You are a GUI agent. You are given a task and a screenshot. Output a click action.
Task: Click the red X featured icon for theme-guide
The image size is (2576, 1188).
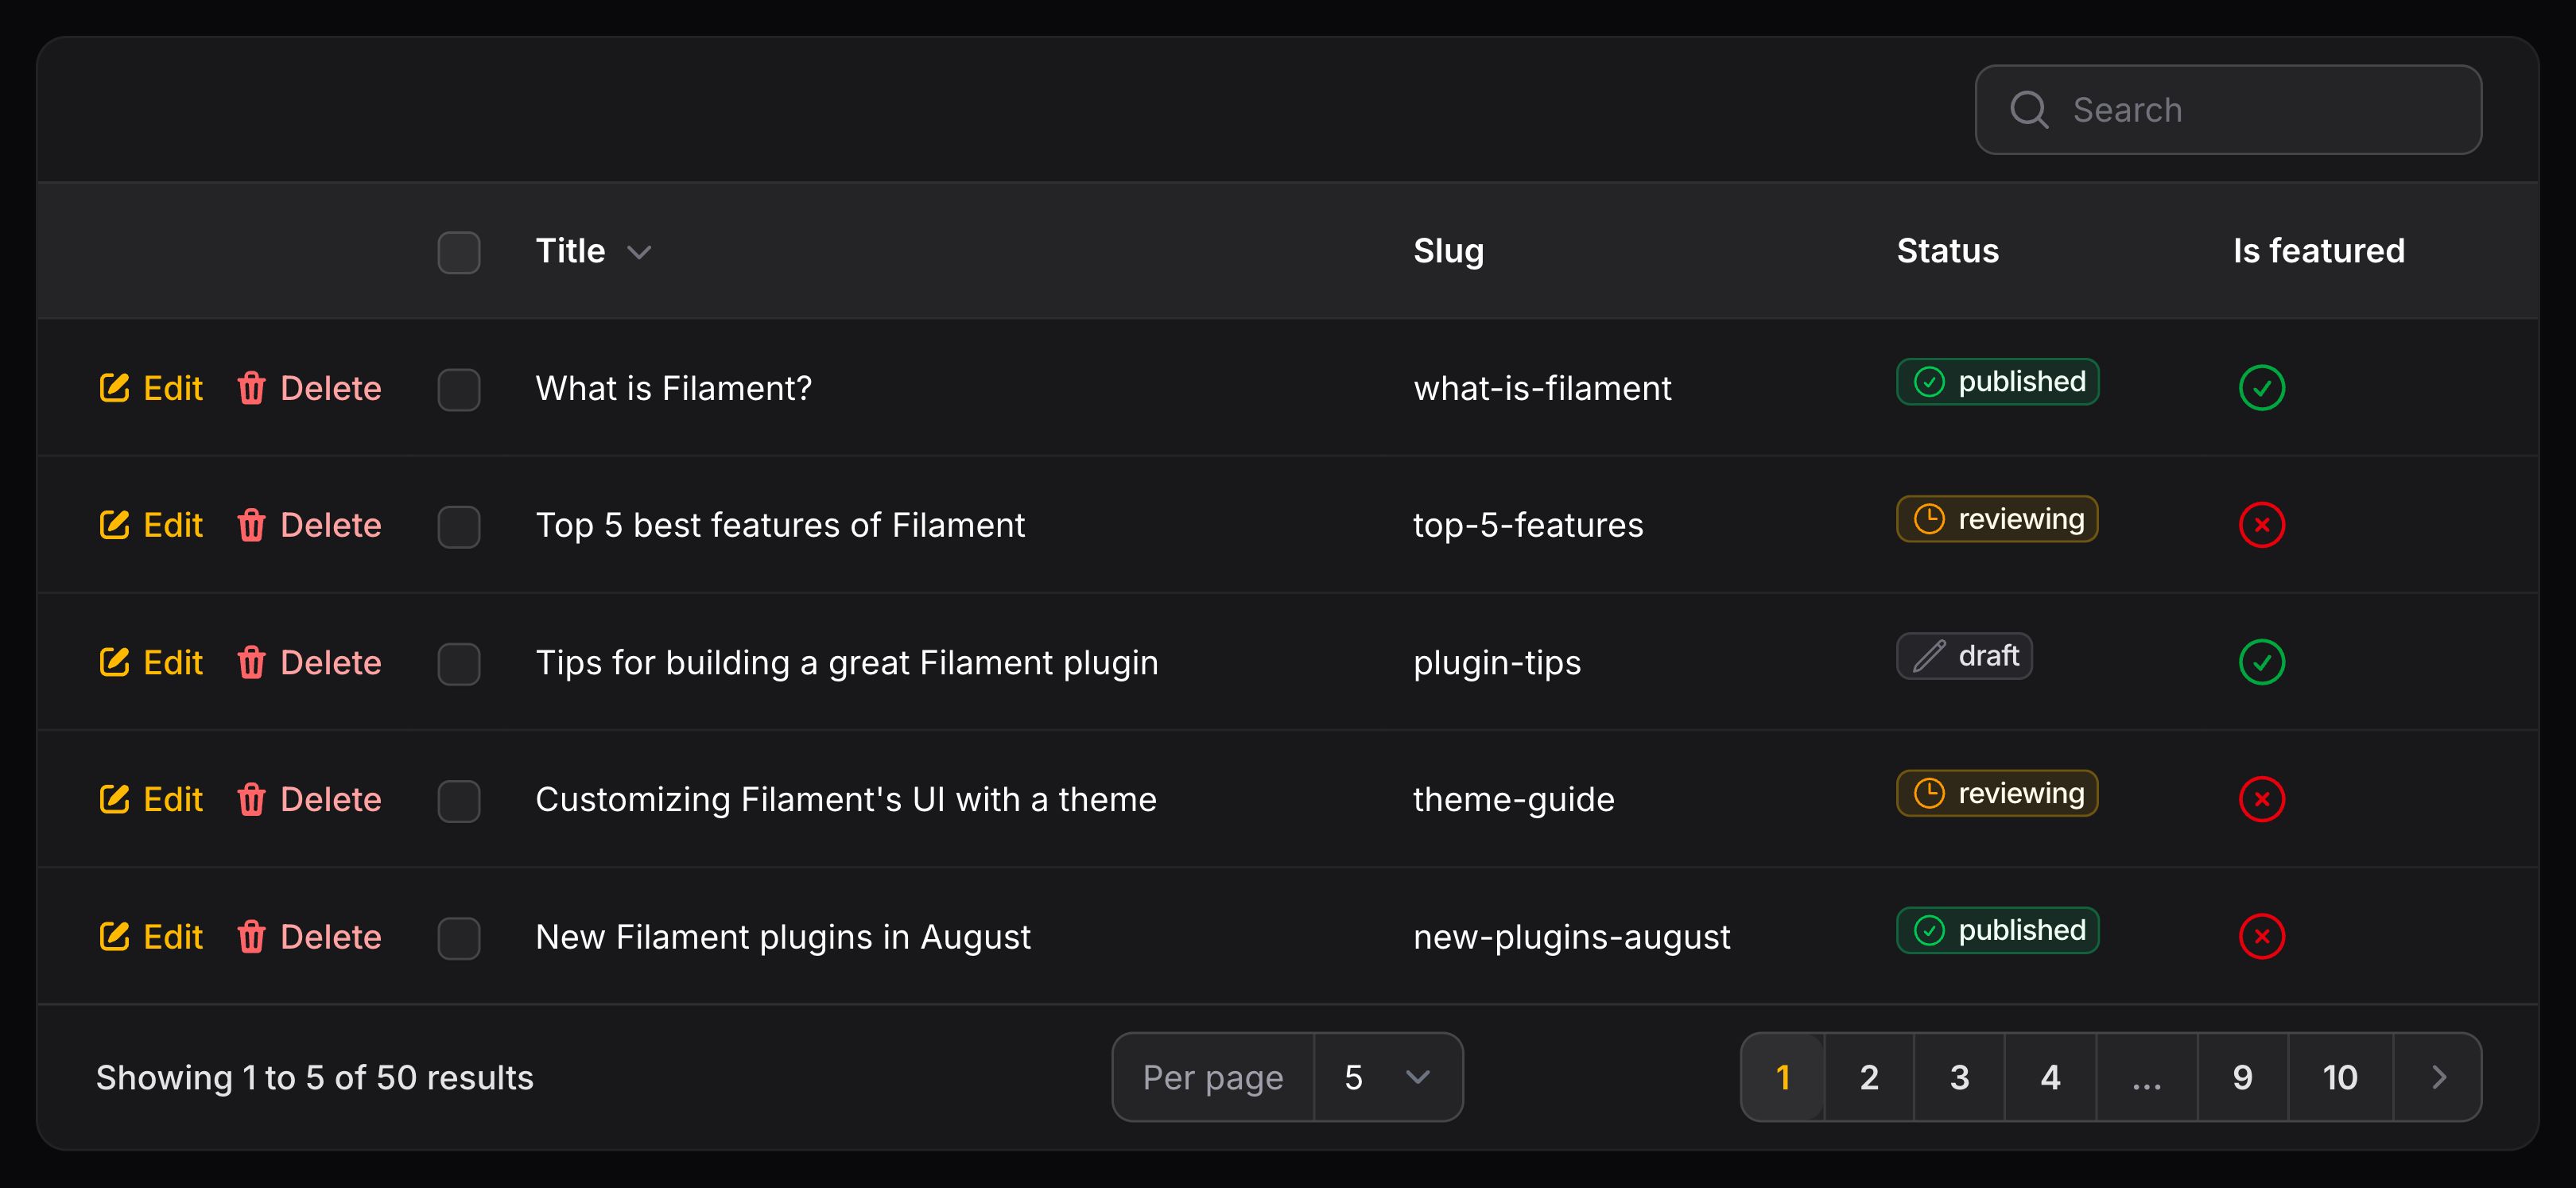coord(2261,799)
